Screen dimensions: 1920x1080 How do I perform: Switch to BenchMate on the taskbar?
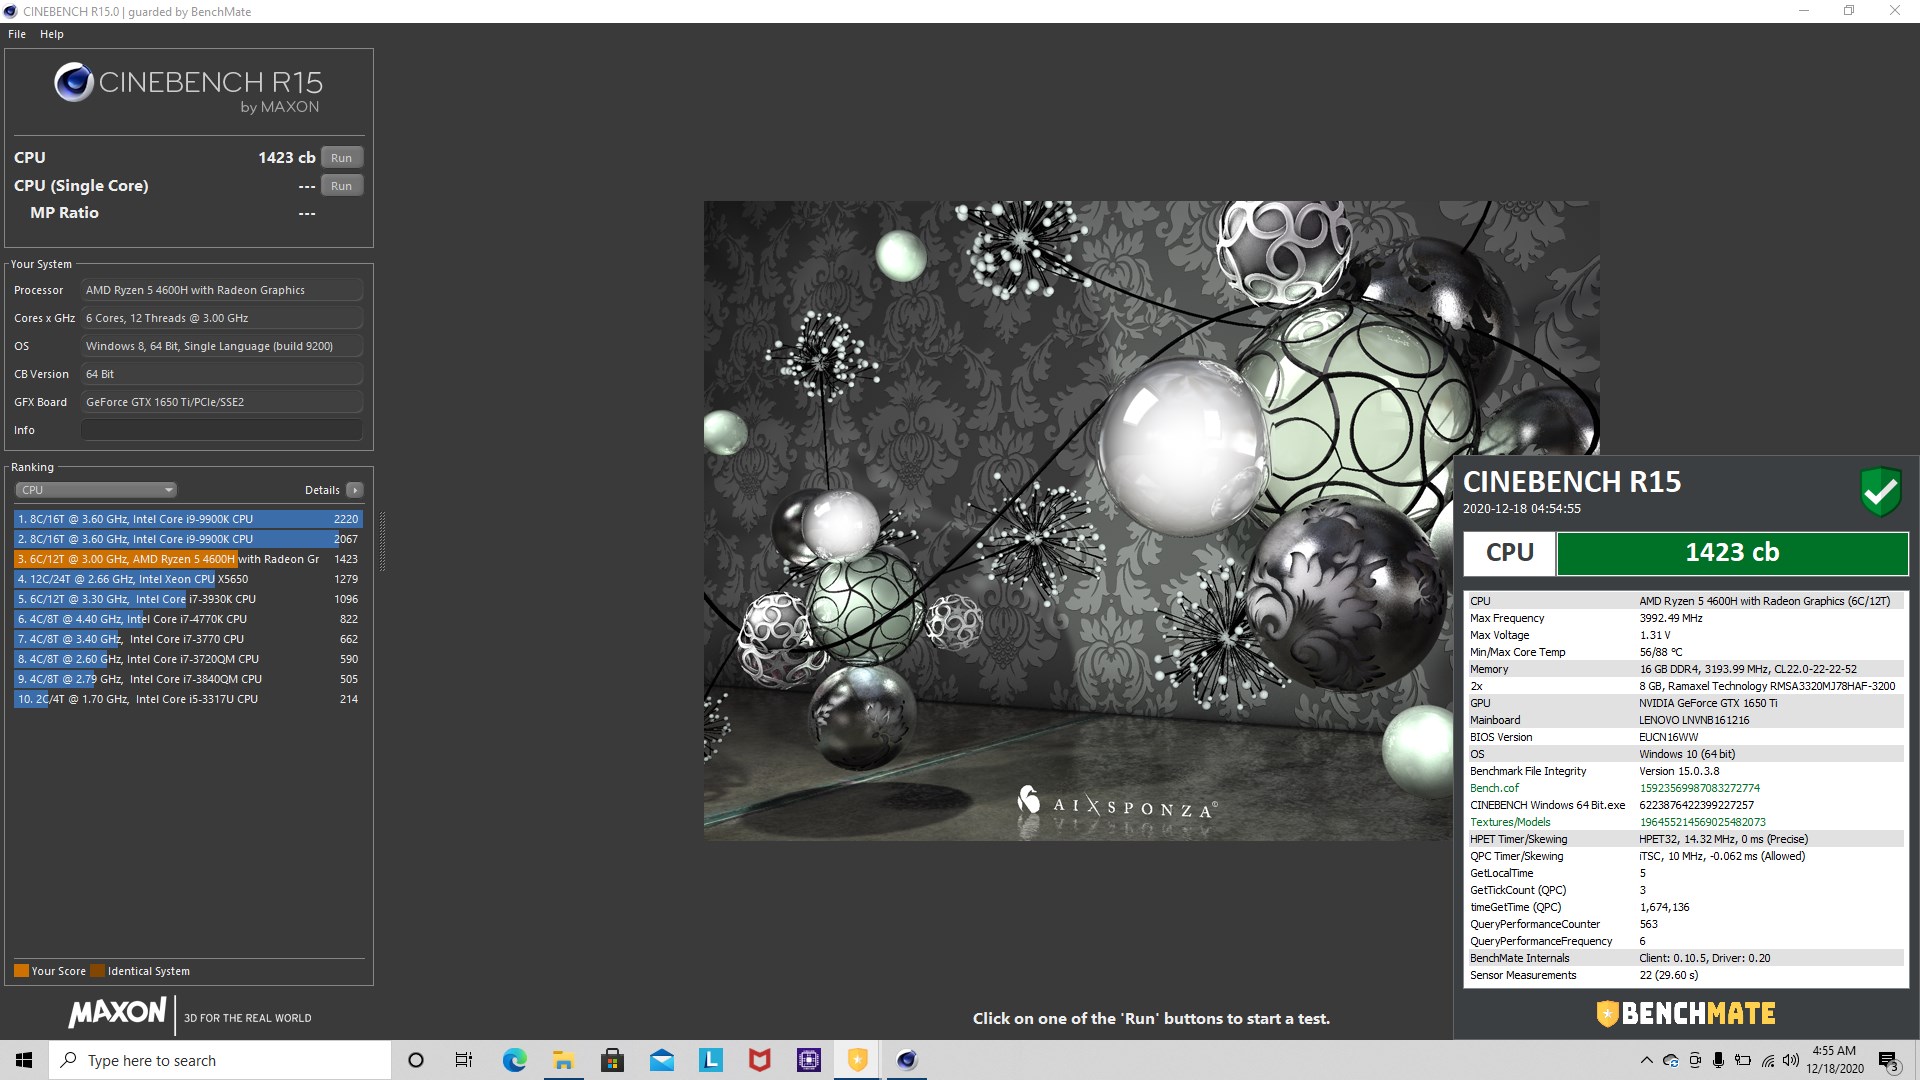tap(857, 1060)
